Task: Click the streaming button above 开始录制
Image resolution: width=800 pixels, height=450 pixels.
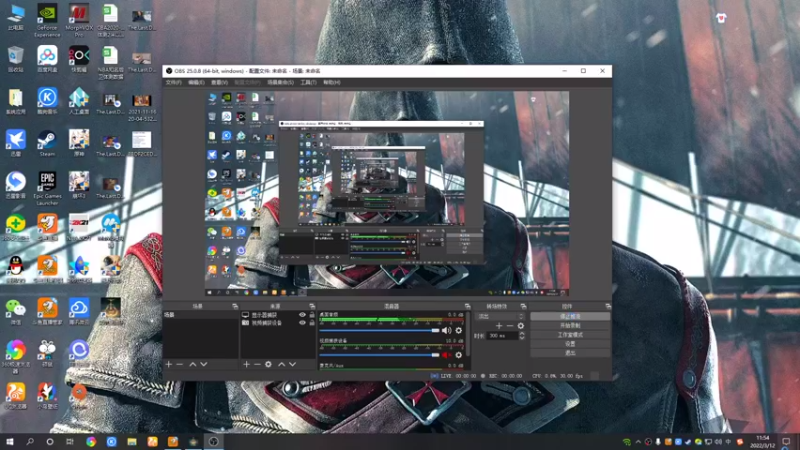Action: 570,316
